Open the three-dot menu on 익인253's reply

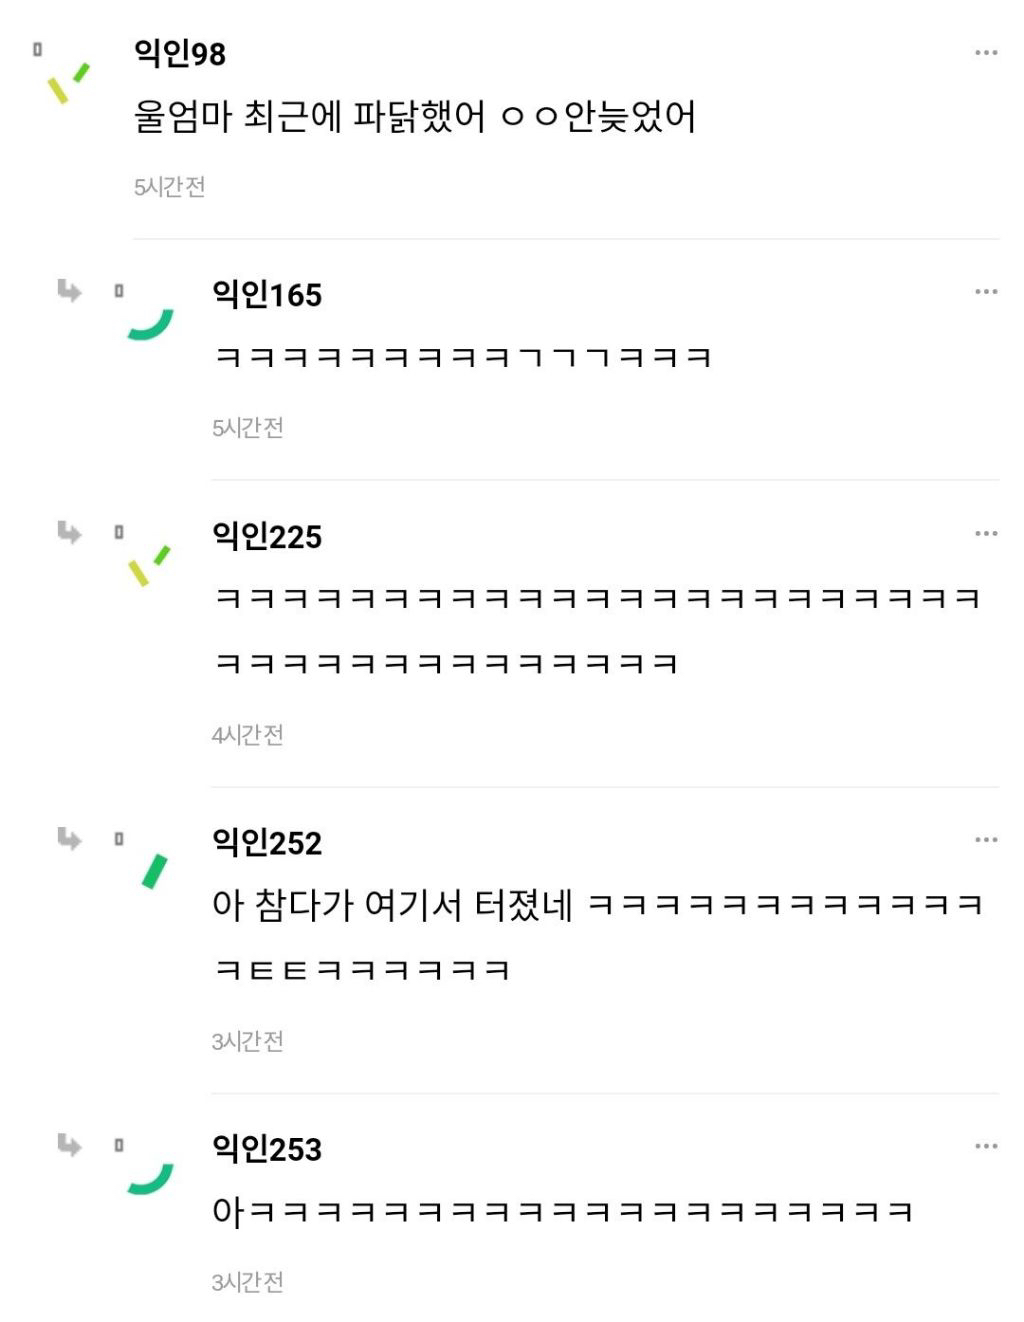coord(985,1146)
